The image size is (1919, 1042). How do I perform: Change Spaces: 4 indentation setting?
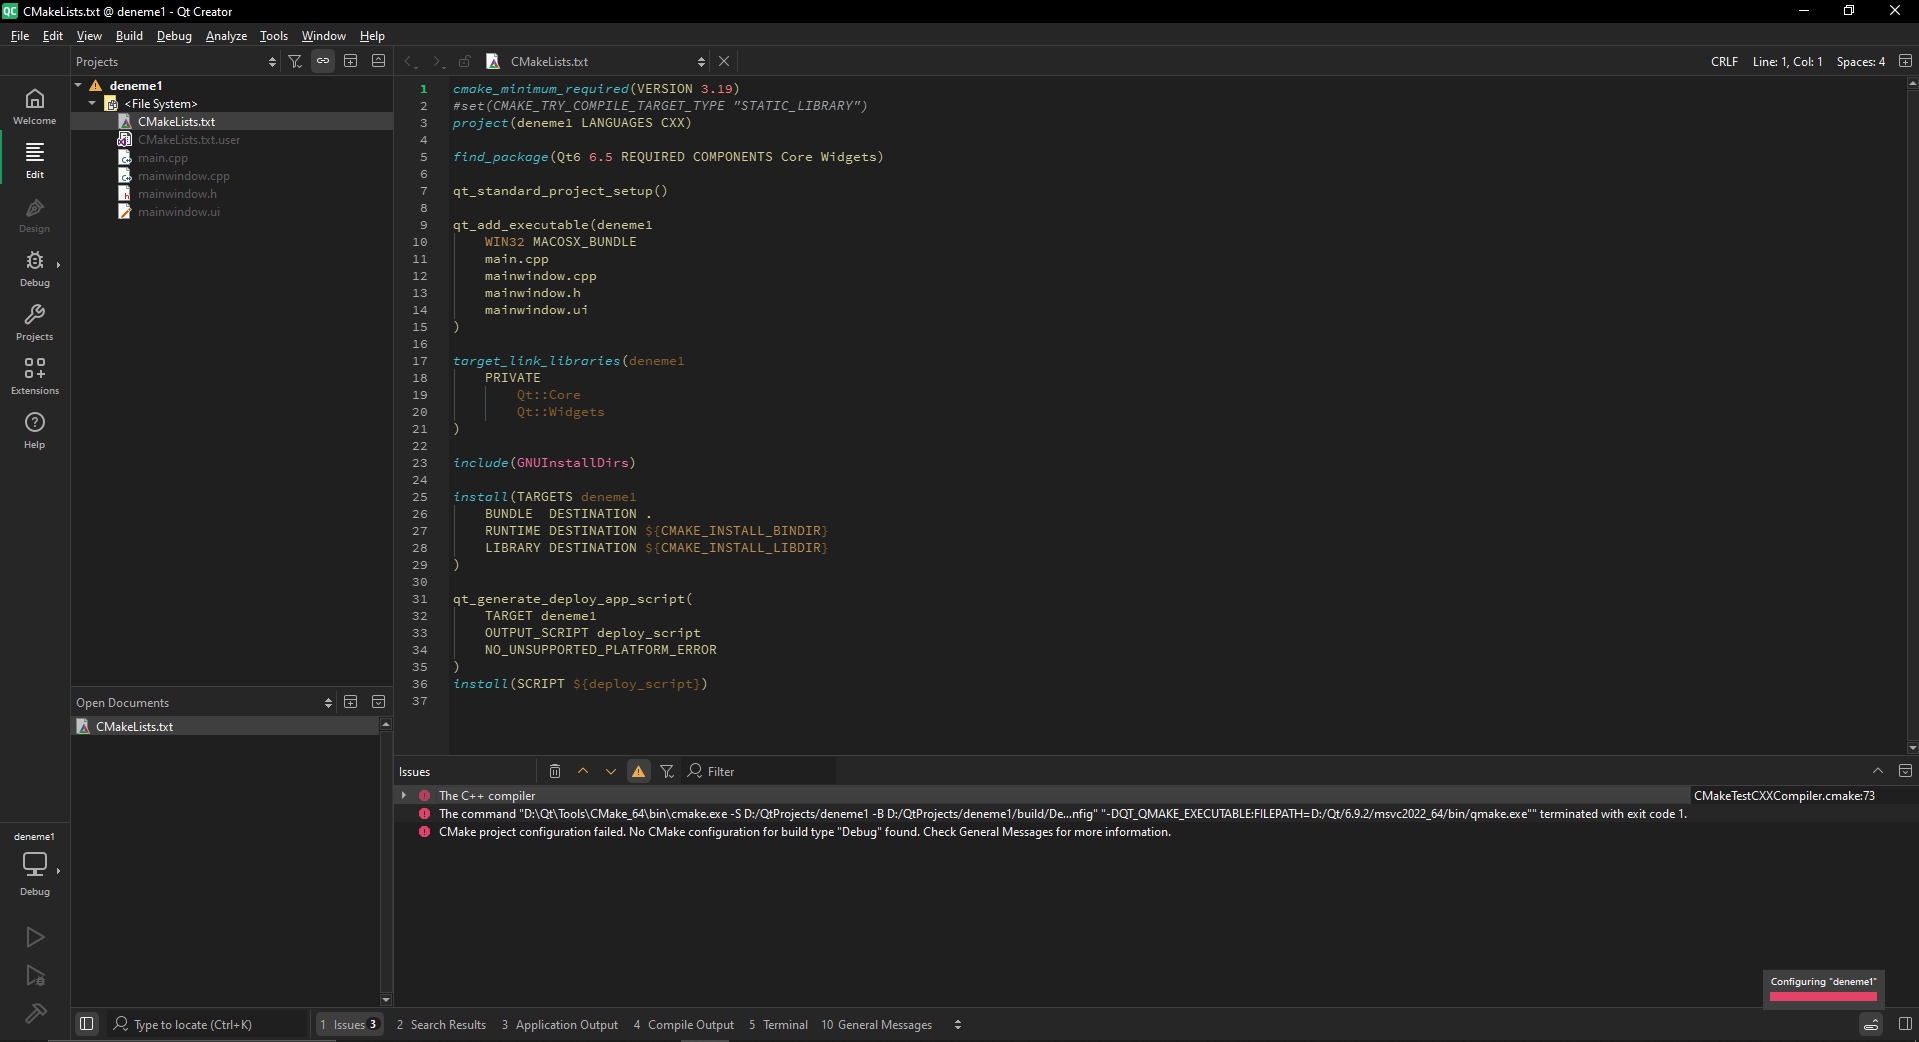(x=1860, y=61)
